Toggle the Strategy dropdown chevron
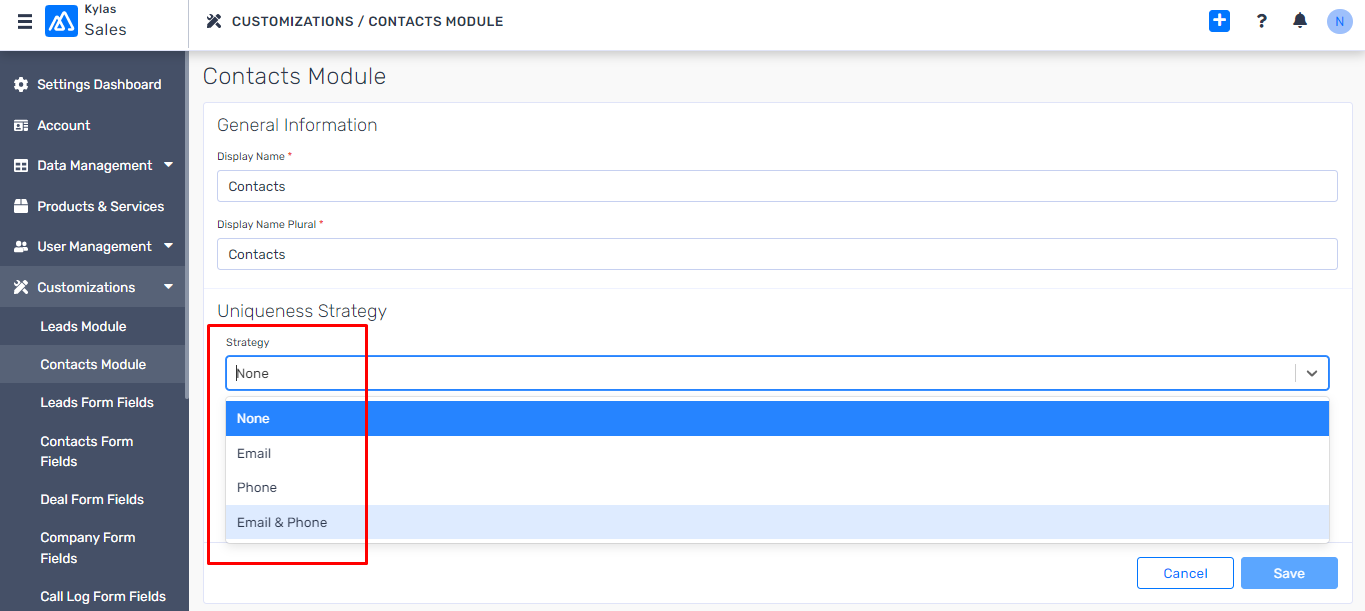 point(1312,373)
